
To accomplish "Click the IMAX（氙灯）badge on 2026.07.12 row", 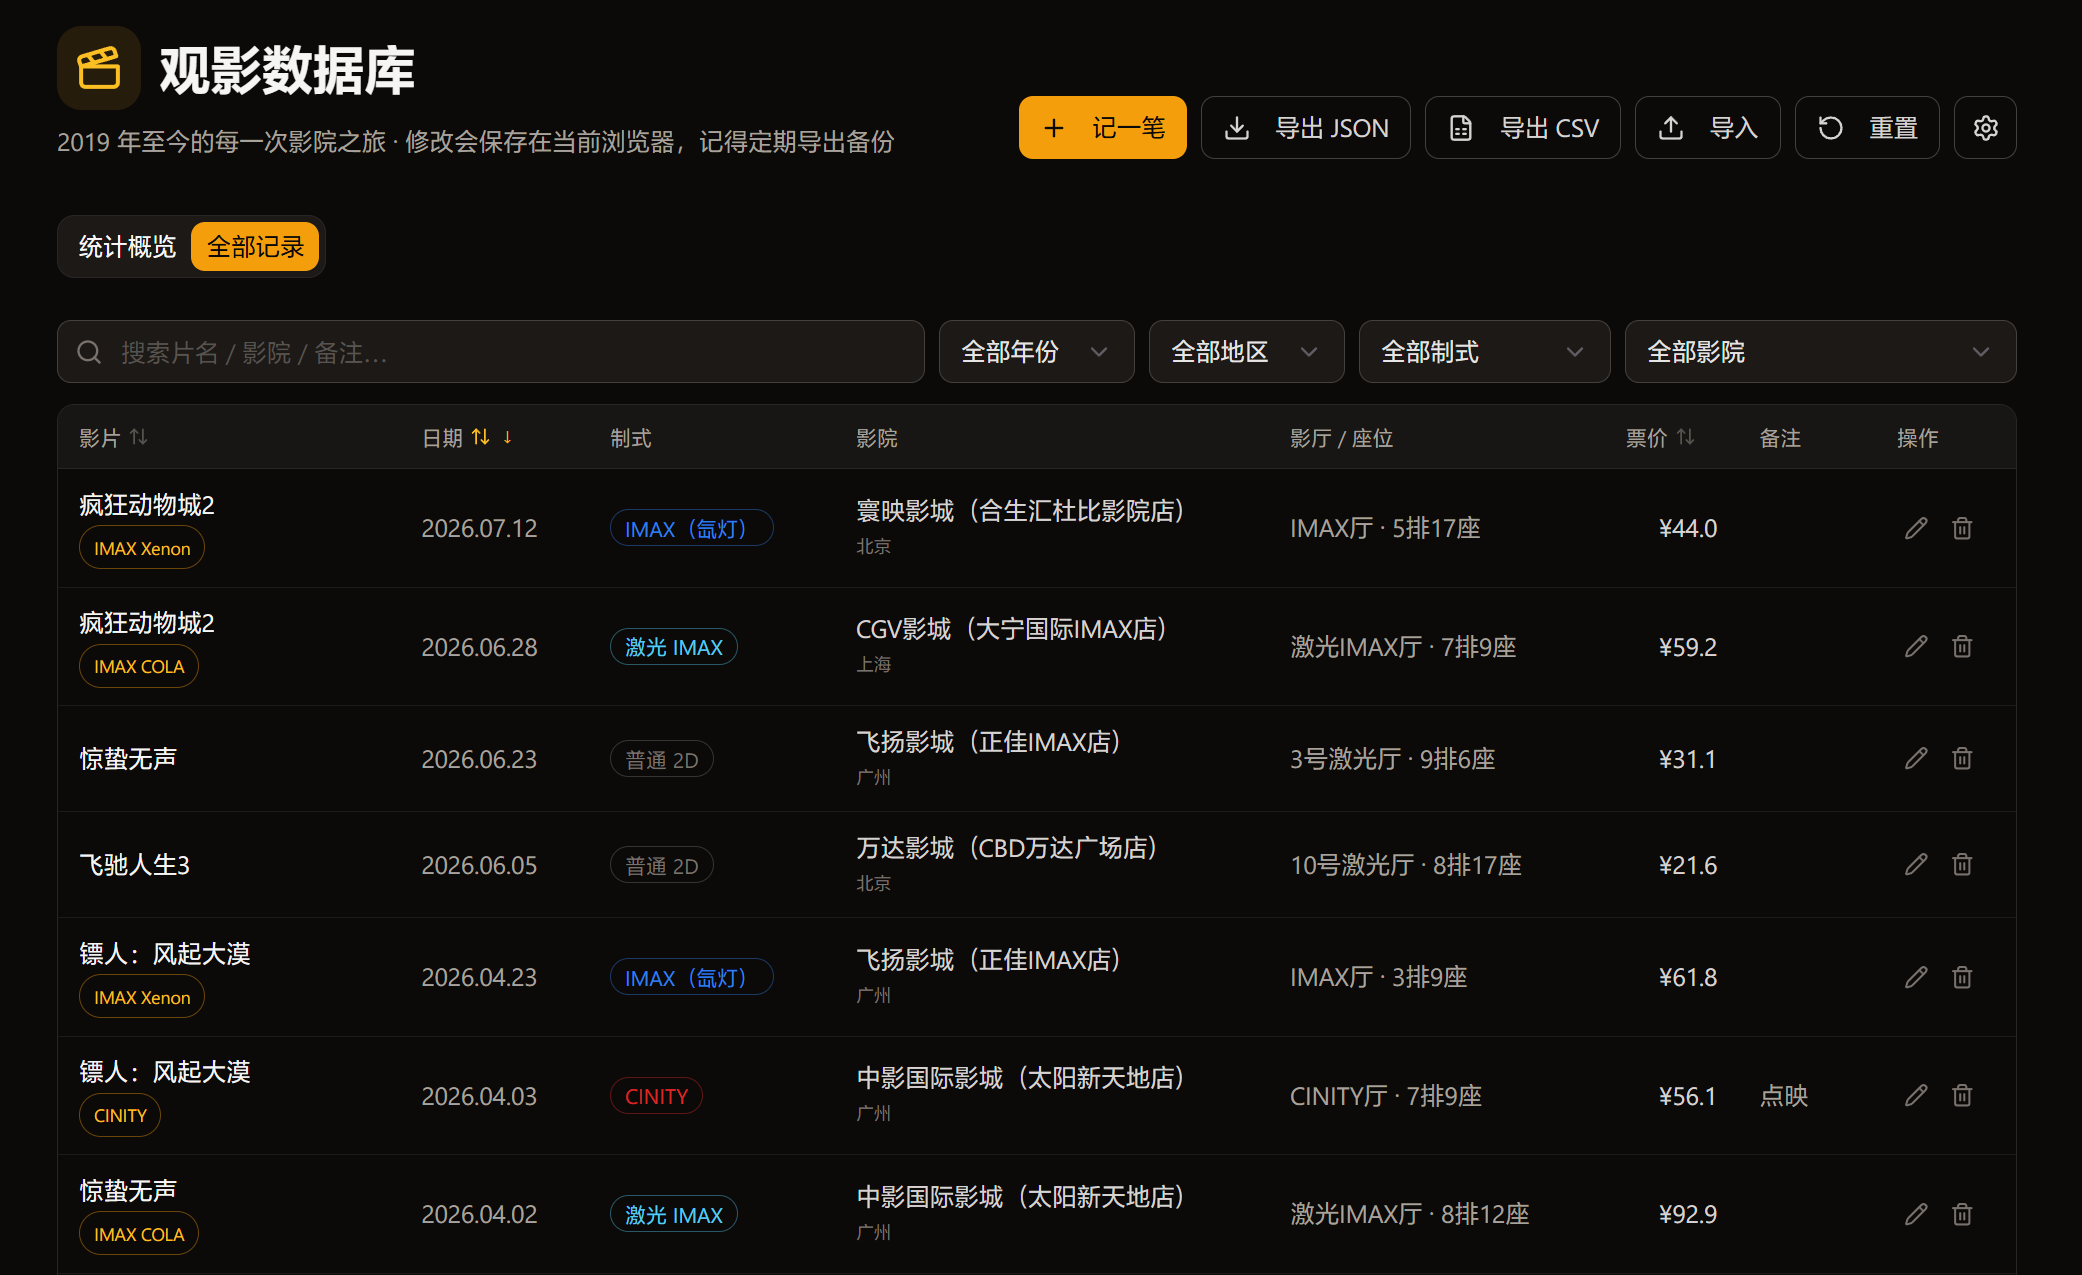I will click(x=691, y=528).
